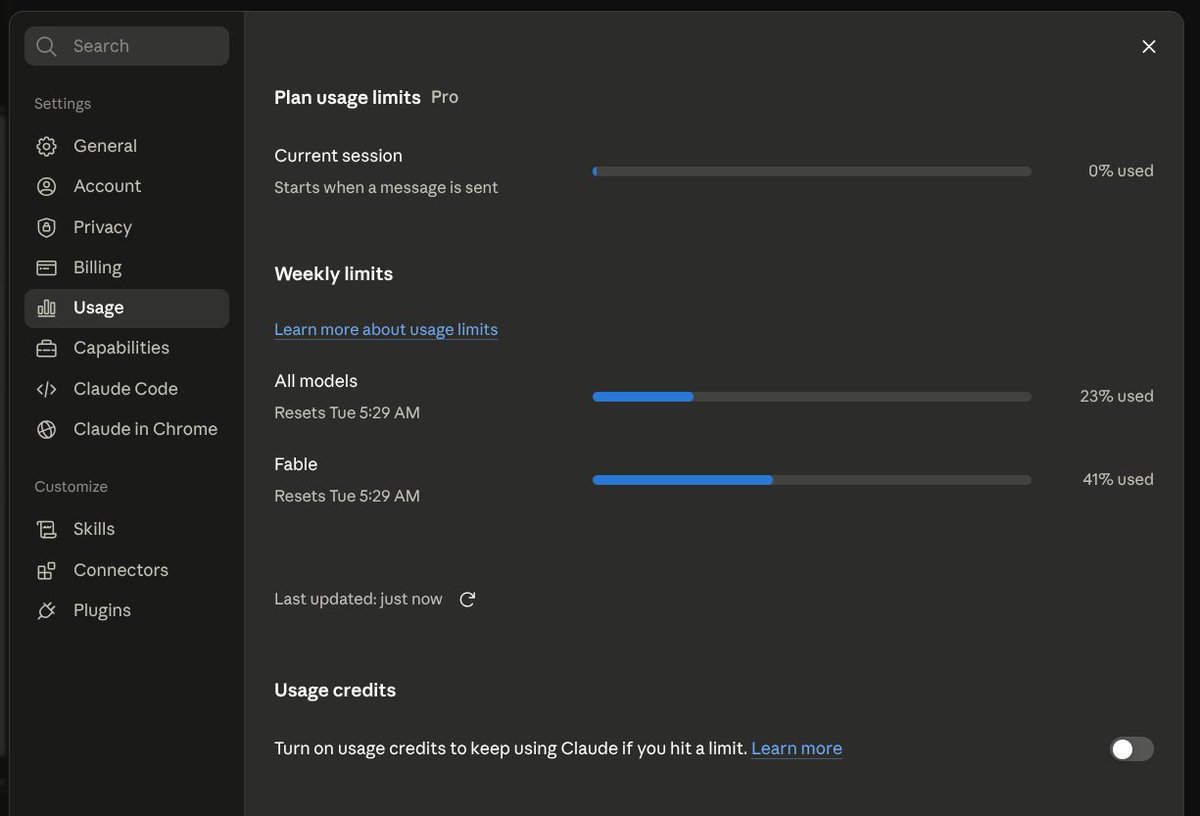Open Account settings

[127, 186]
